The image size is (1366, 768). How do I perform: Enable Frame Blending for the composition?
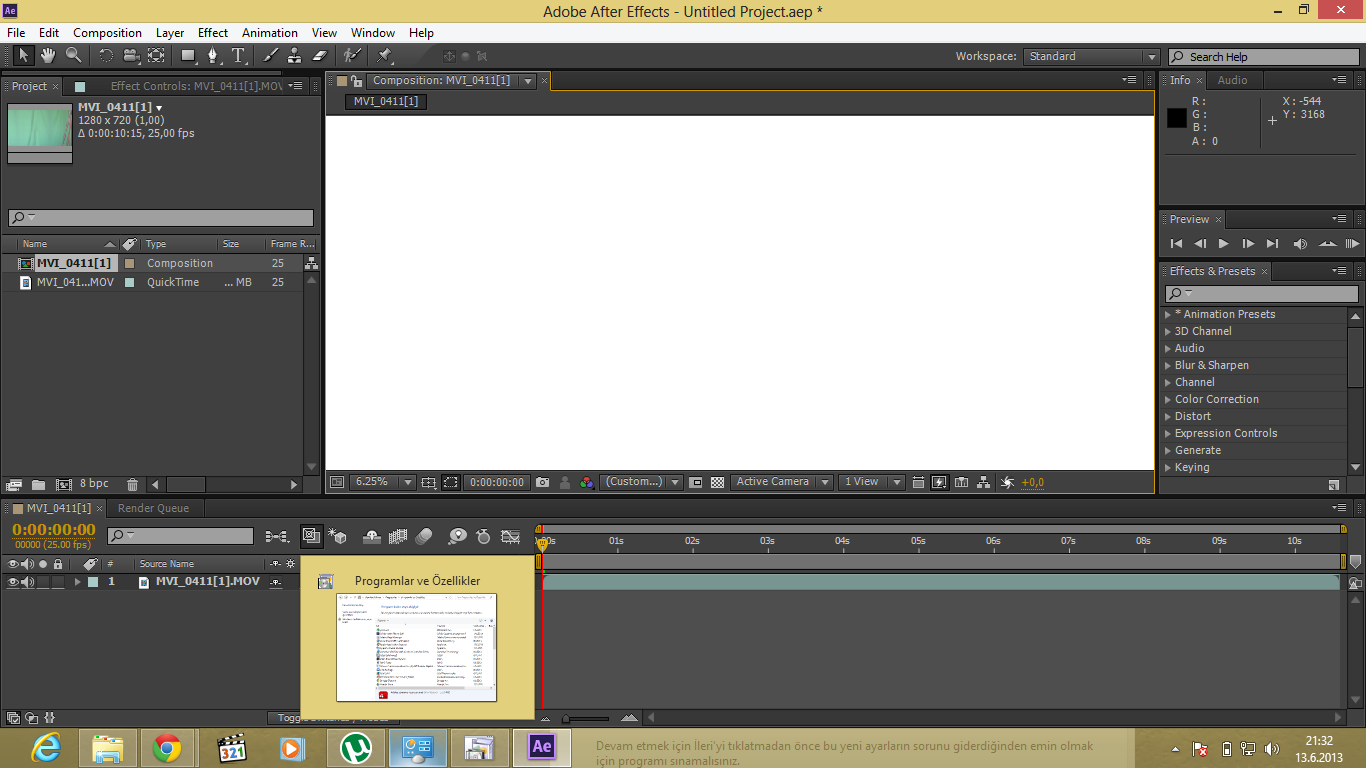click(x=398, y=537)
